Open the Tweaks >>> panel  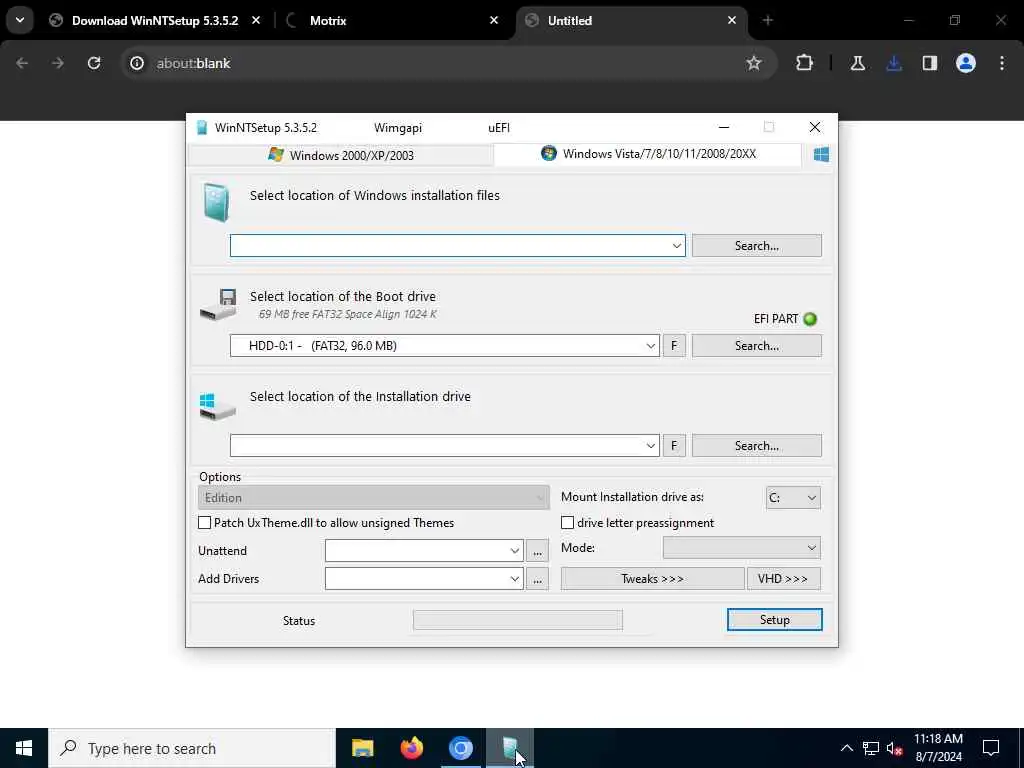click(652, 579)
